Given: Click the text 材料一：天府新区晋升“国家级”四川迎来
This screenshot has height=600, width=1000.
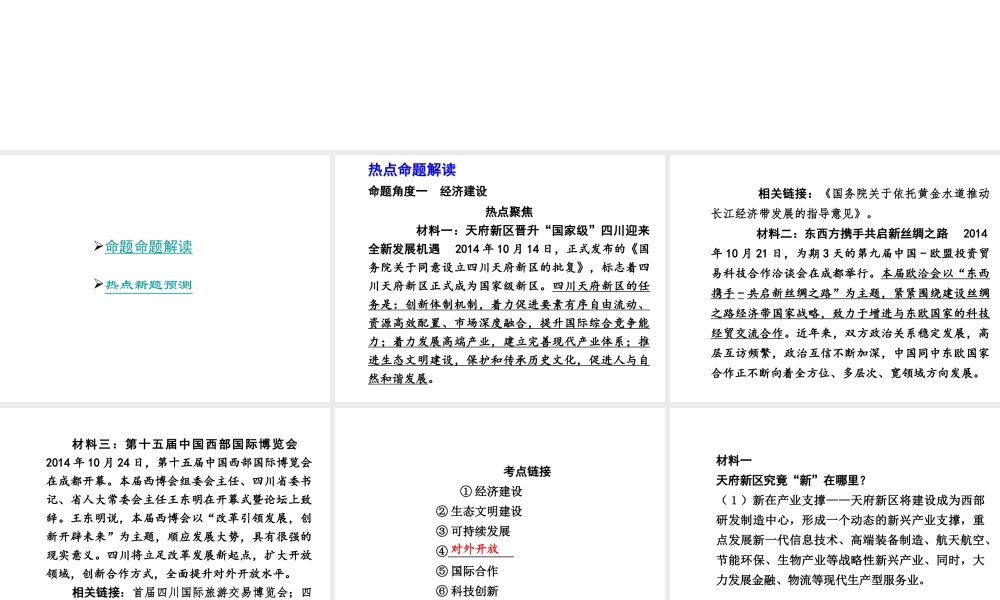Looking at the screenshot, I should (x=533, y=230).
